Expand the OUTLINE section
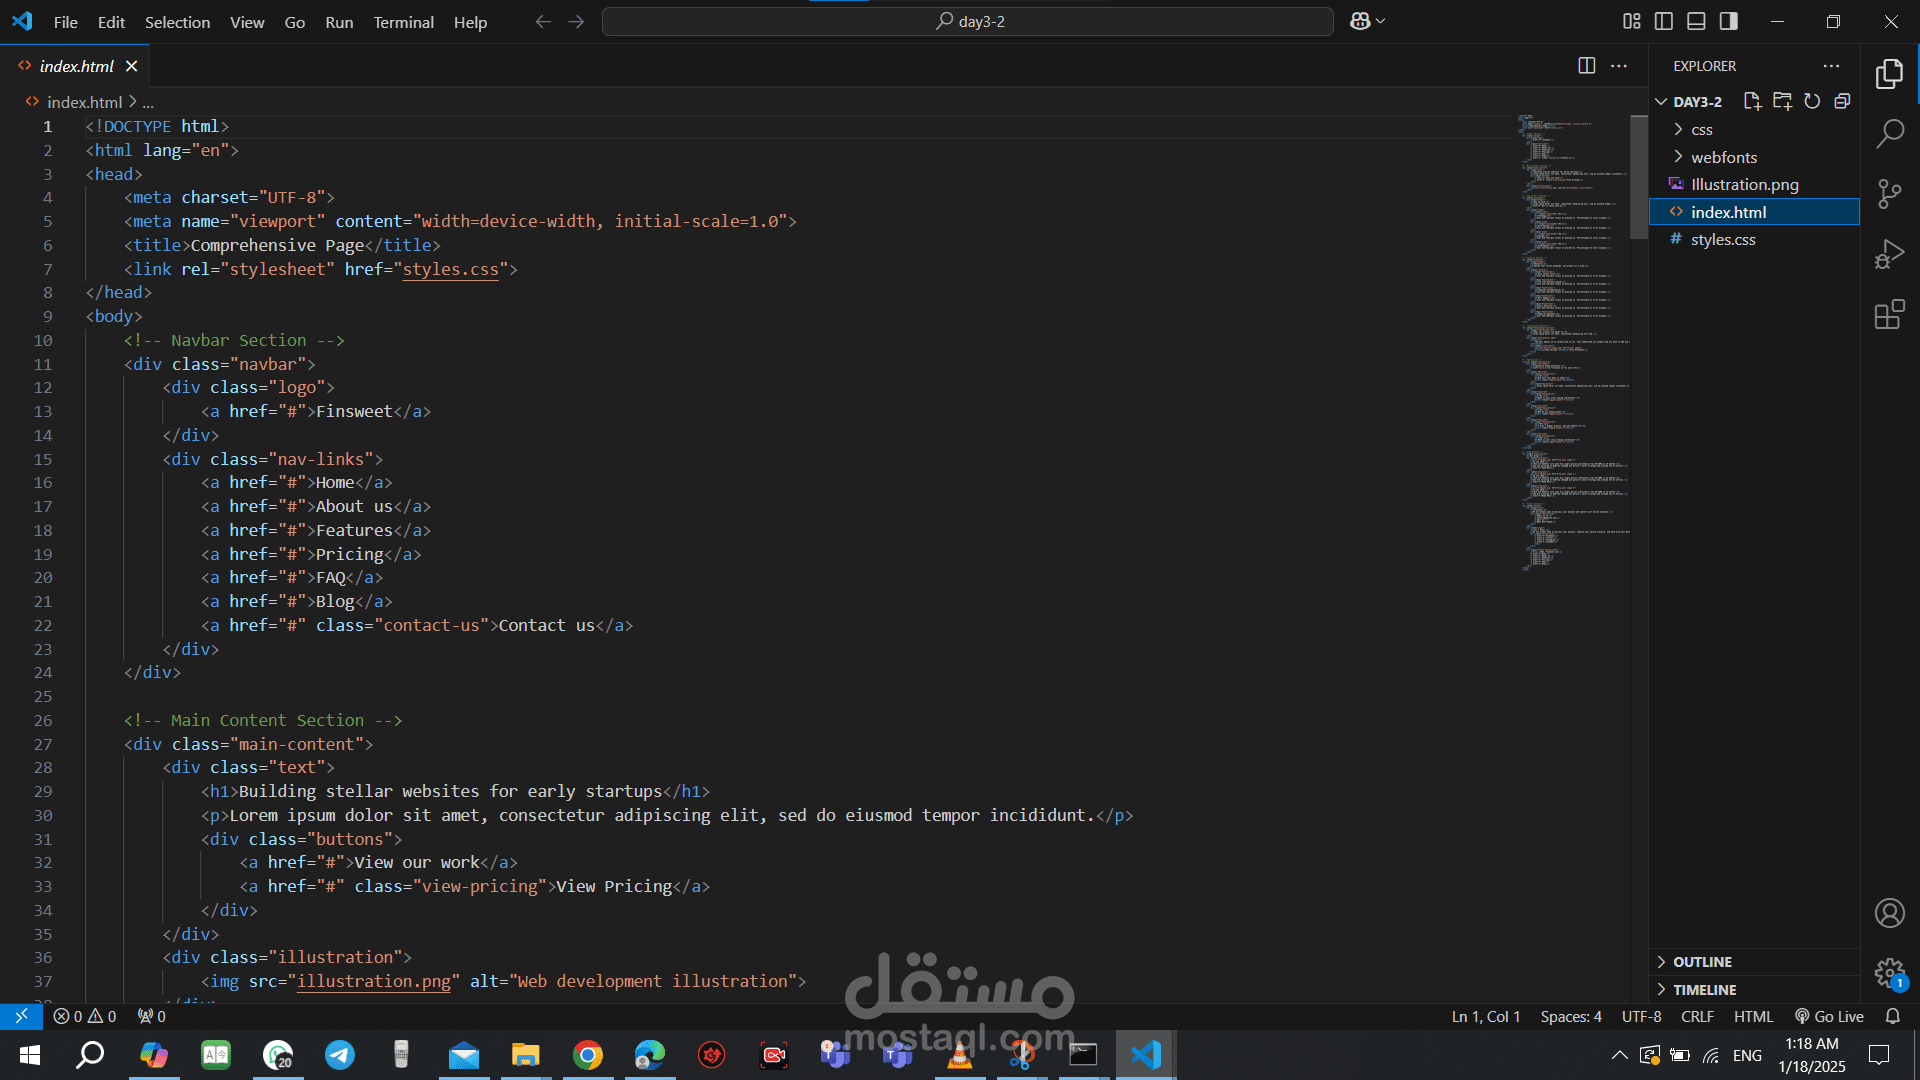 [1702, 962]
